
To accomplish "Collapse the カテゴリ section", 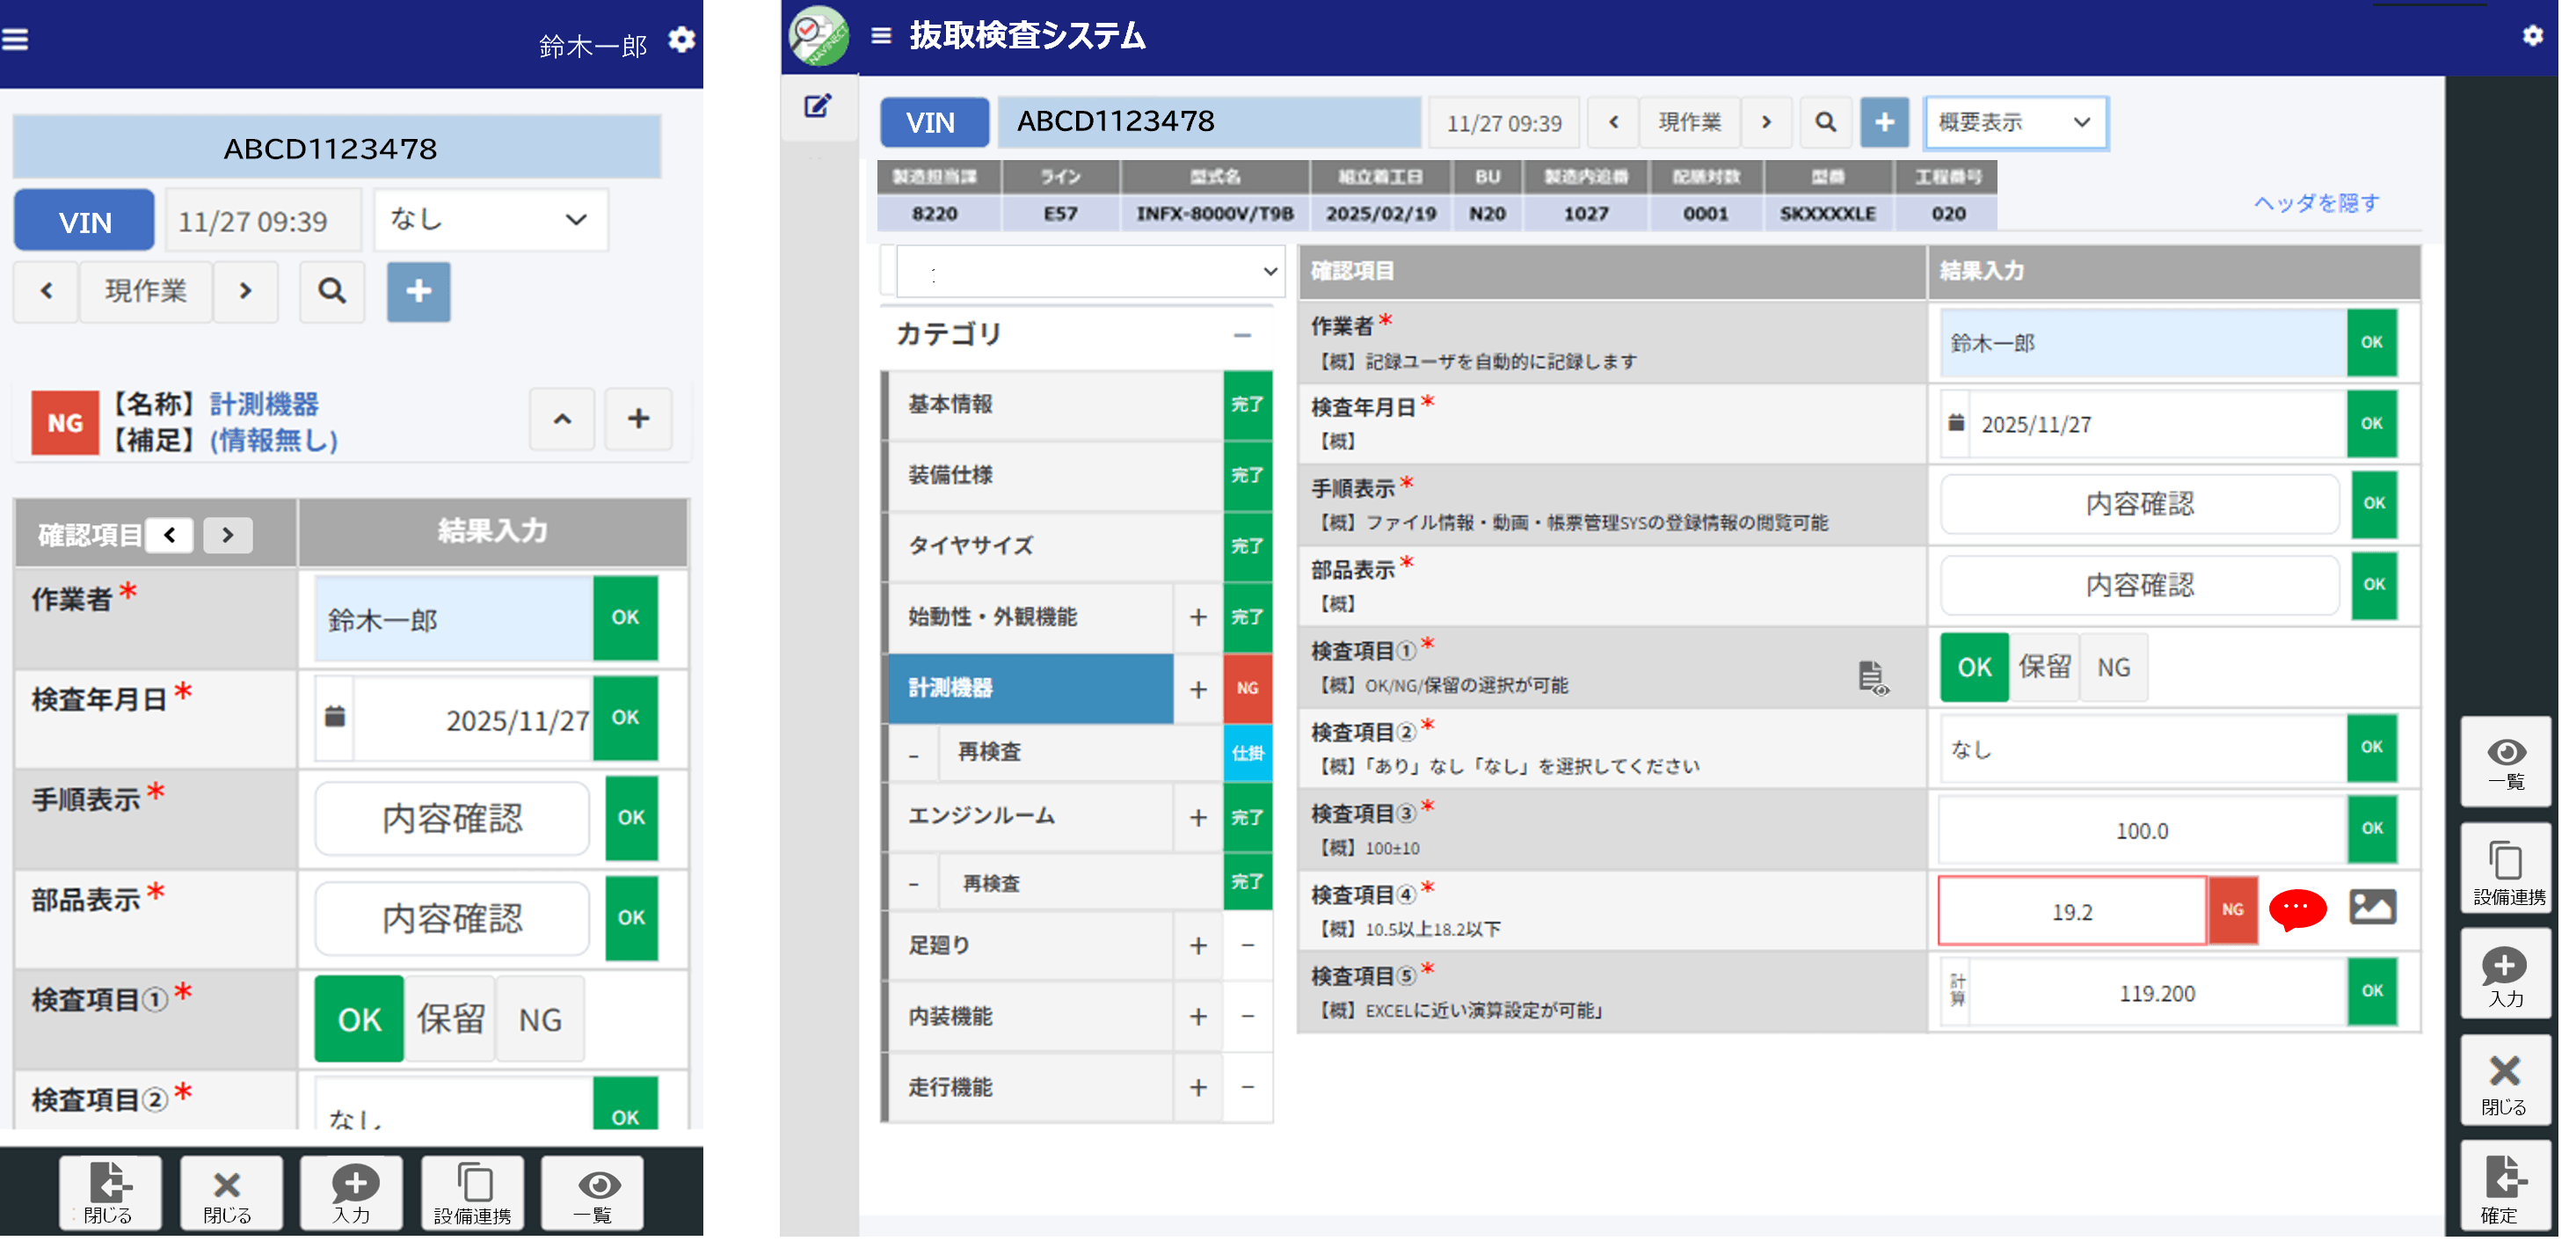I will coord(1241,335).
